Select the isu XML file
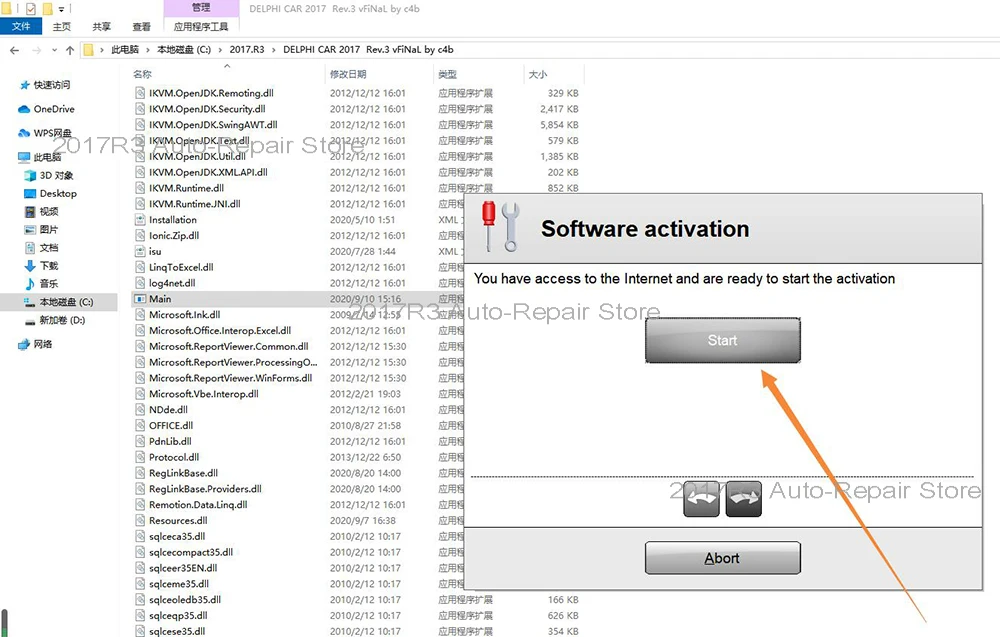Viewport: 1000px width, 637px height. coord(155,251)
